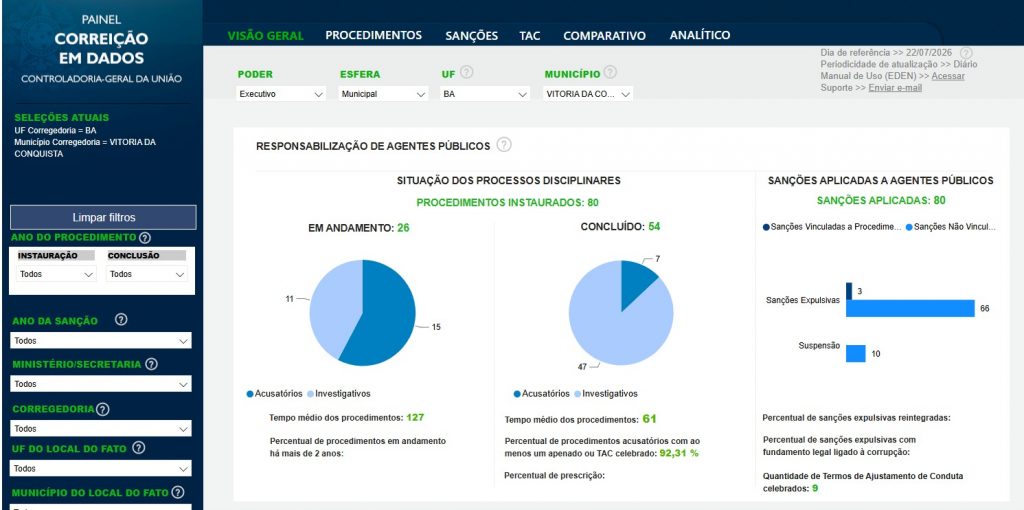Open the COMPARATIVO tab

(604, 36)
